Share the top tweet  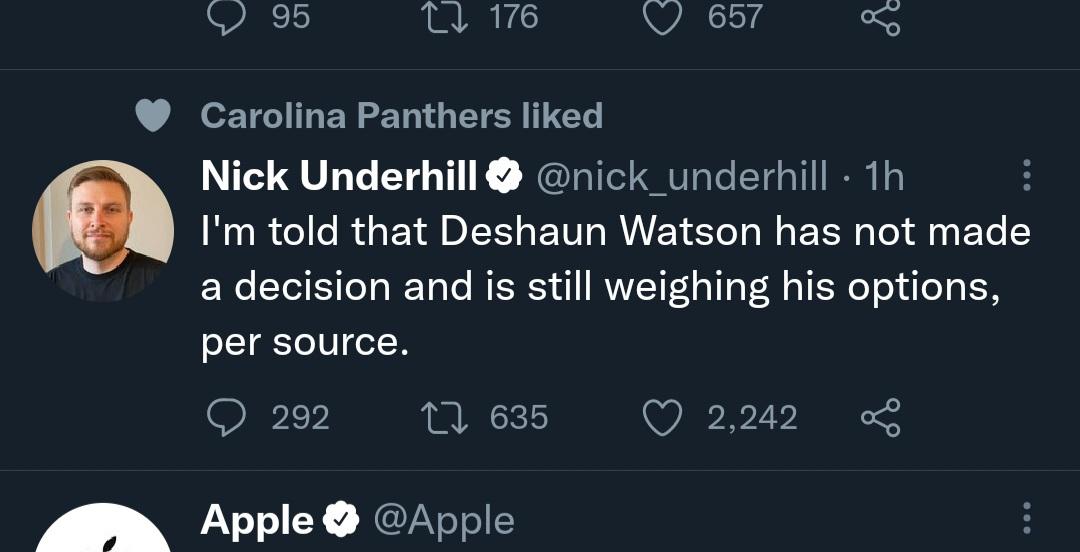point(880,17)
